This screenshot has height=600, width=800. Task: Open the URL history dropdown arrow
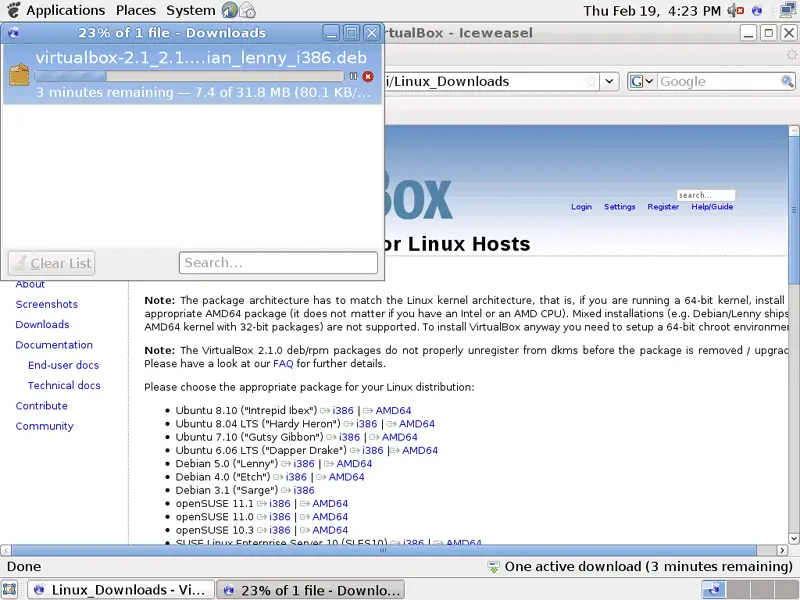(x=609, y=82)
